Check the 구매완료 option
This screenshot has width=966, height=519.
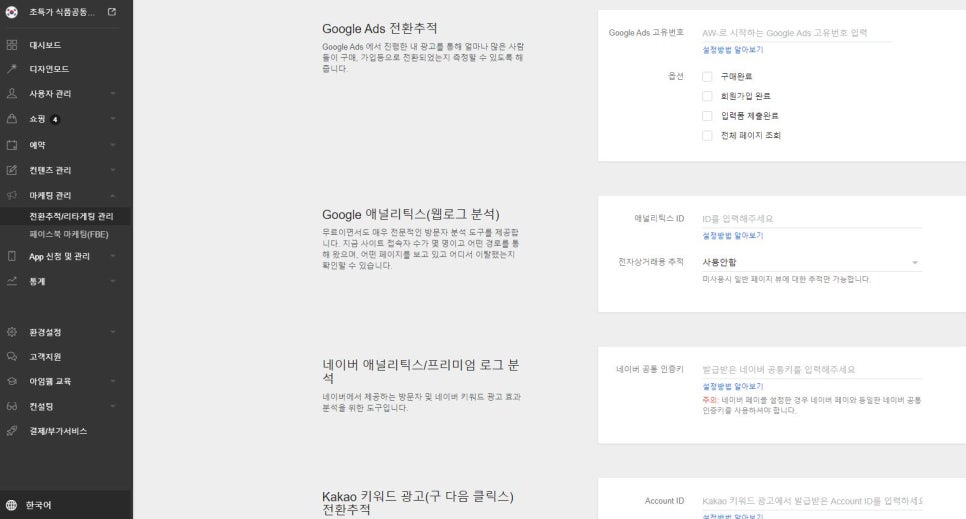(x=707, y=76)
